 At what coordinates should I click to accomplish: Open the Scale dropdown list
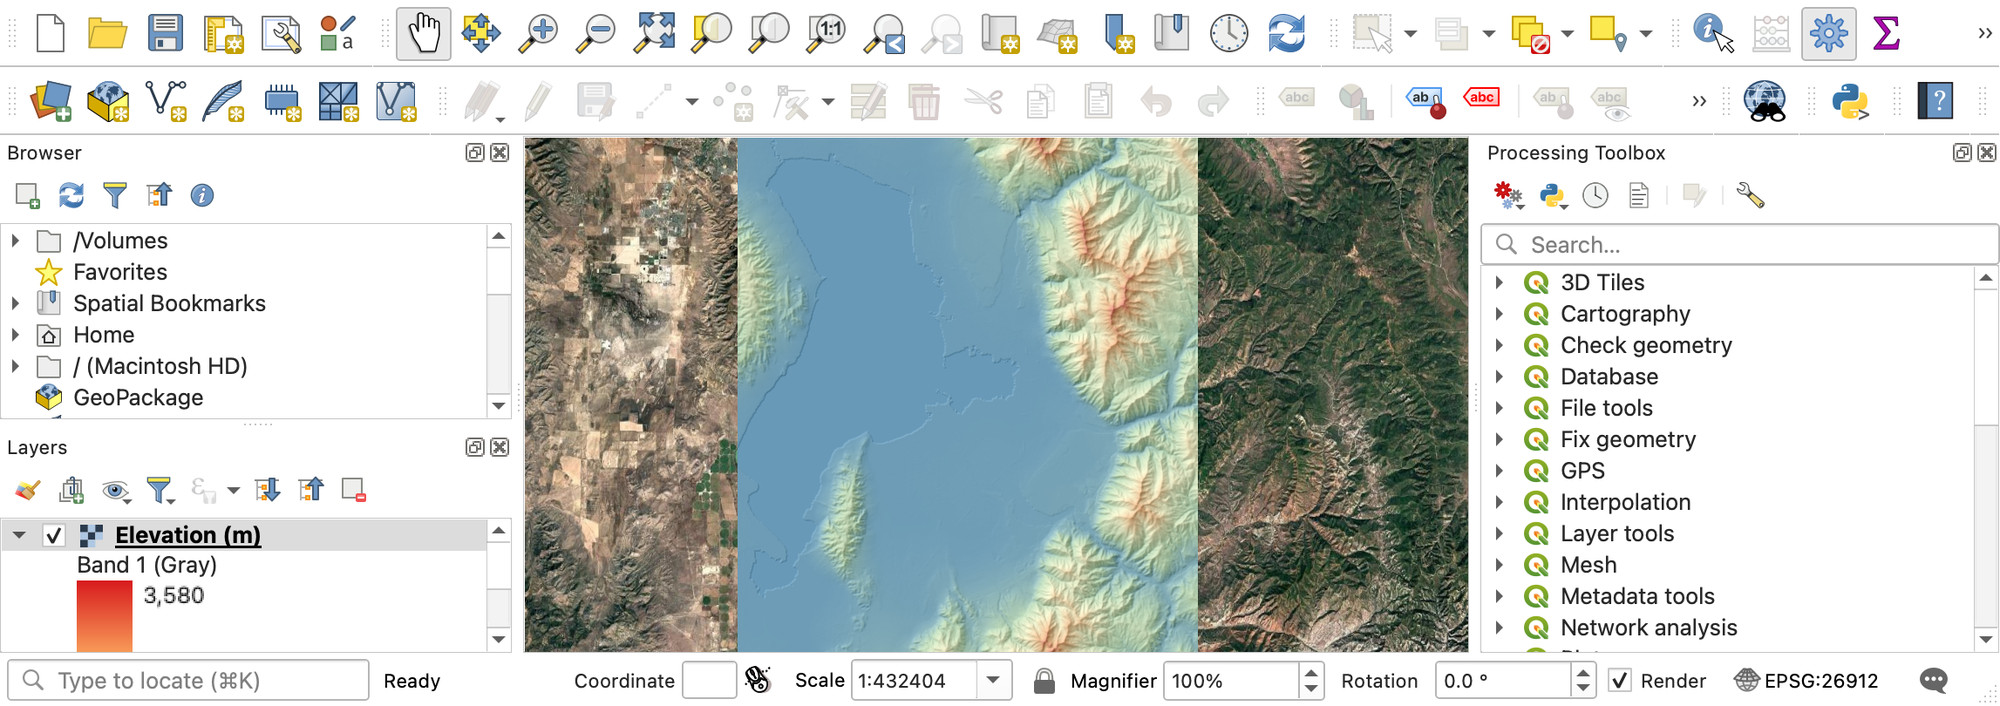click(993, 681)
